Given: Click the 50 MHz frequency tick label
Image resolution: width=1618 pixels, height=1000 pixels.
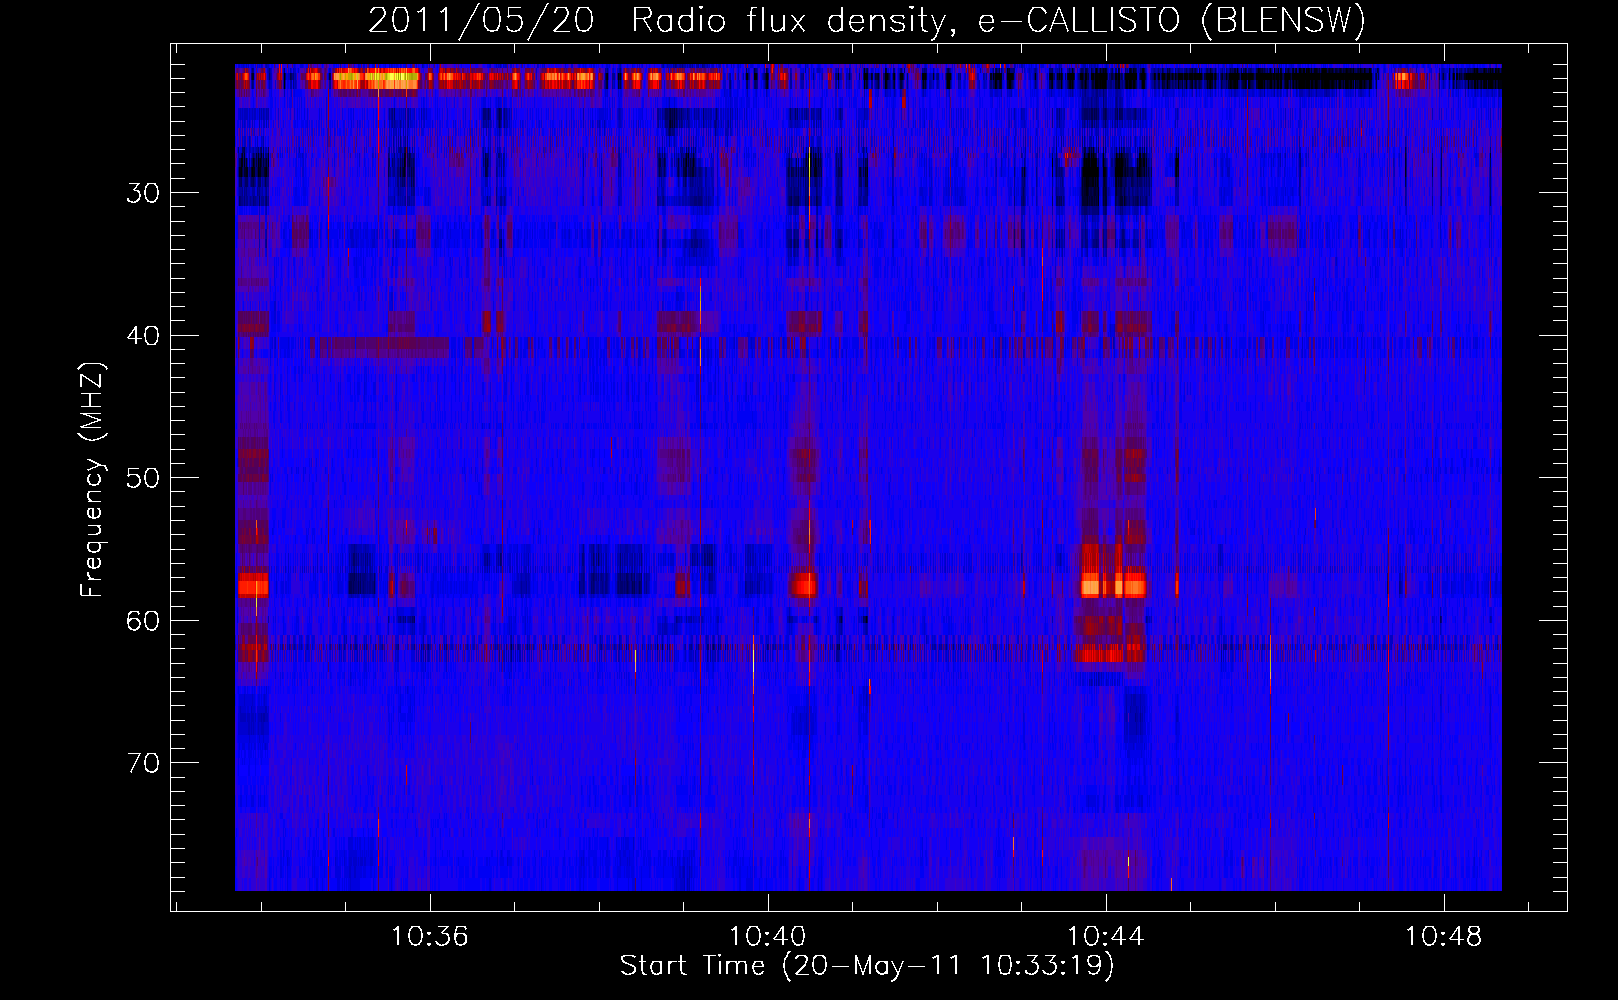Looking at the screenshot, I should click(143, 478).
